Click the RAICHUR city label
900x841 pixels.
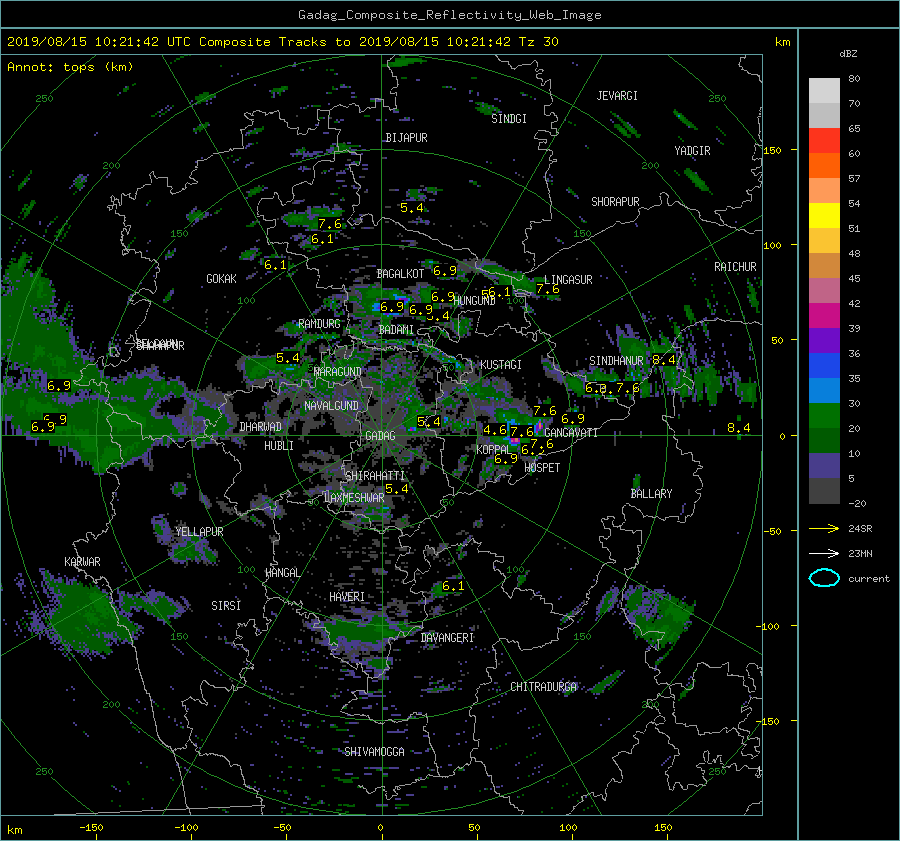735,267
